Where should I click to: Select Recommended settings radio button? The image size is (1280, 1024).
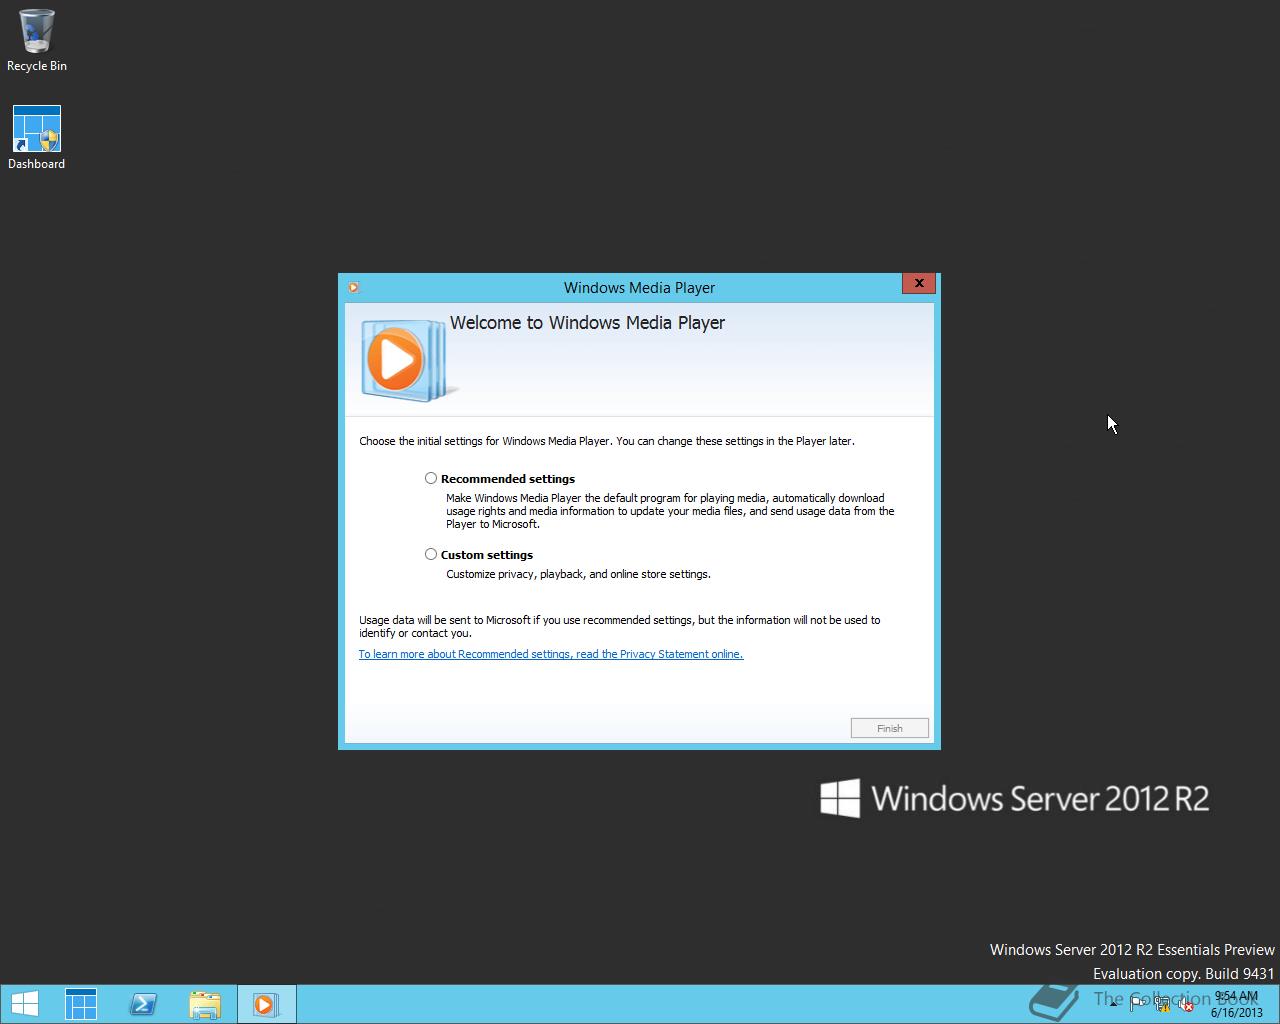click(431, 478)
